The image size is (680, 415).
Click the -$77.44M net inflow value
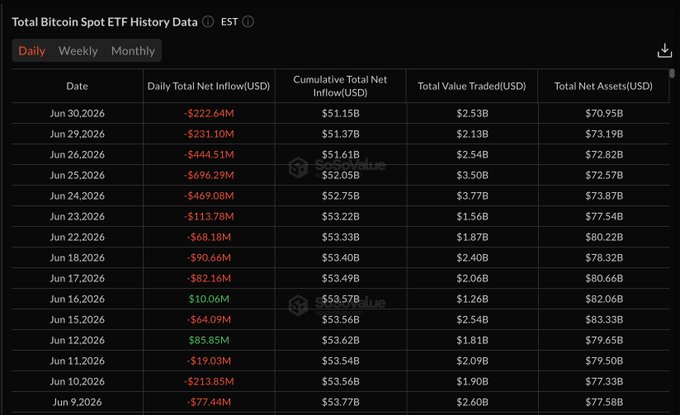tap(209, 402)
